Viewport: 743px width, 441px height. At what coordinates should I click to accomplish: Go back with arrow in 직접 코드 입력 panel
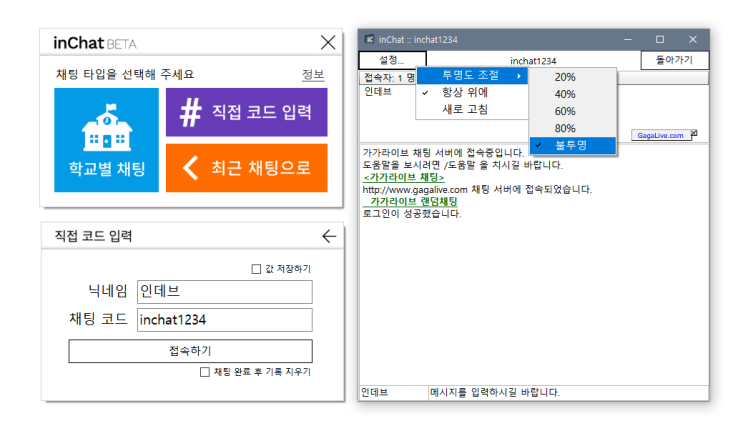[x=329, y=236]
